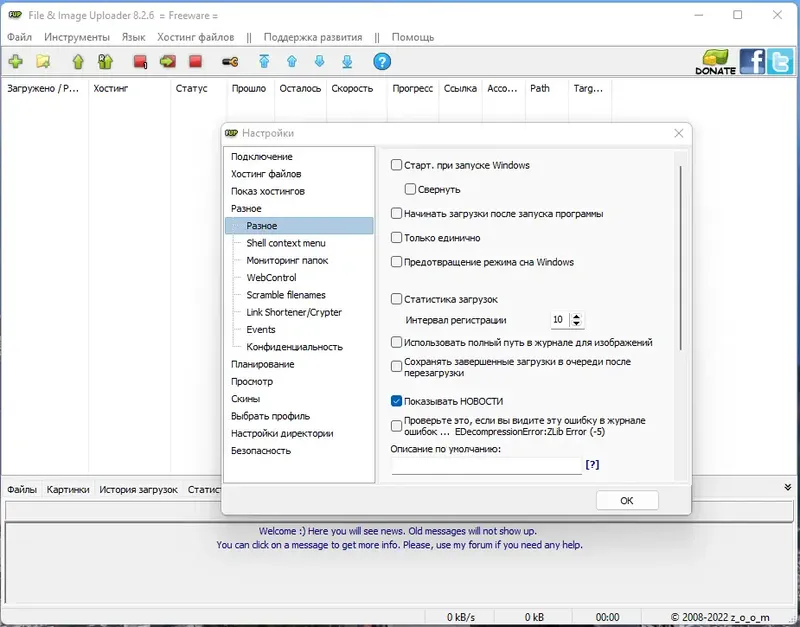Click the move up blue arrow icon
The height and width of the screenshot is (627, 800).
click(292, 62)
